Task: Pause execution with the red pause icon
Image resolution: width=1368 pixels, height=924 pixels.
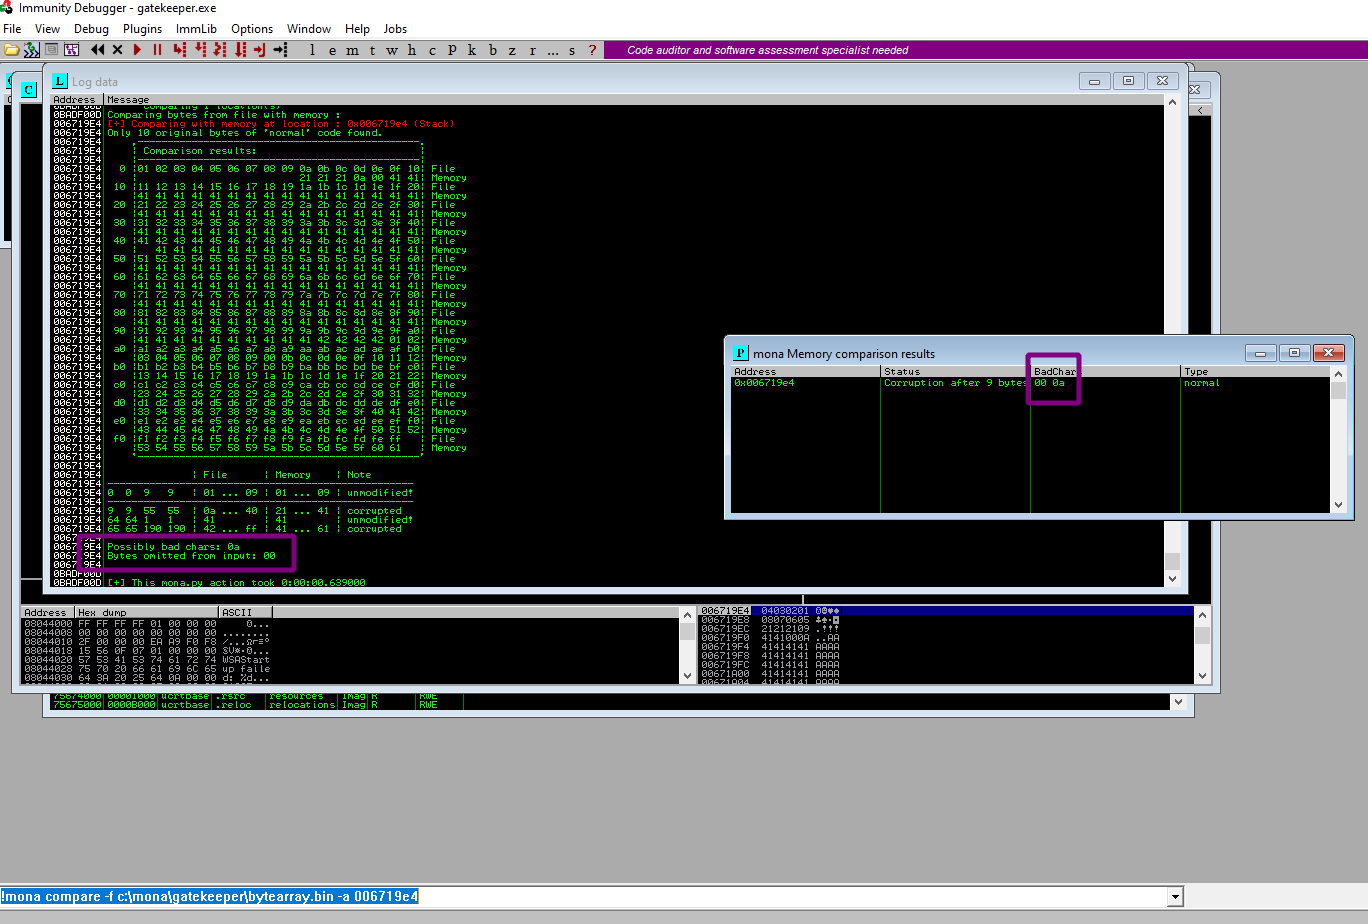Action: (x=157, y=50)
